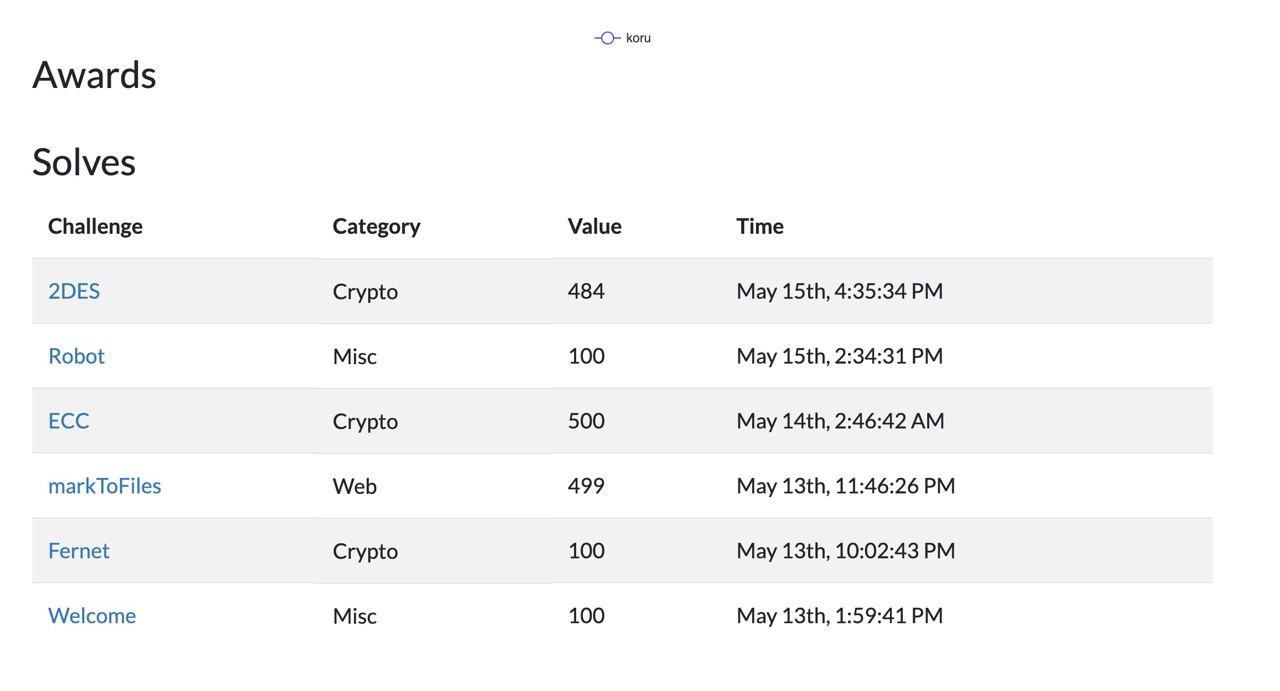Select the Awards heading
Image resolution: width=1280 pixels, height=691 pixels.
(94, 75)
